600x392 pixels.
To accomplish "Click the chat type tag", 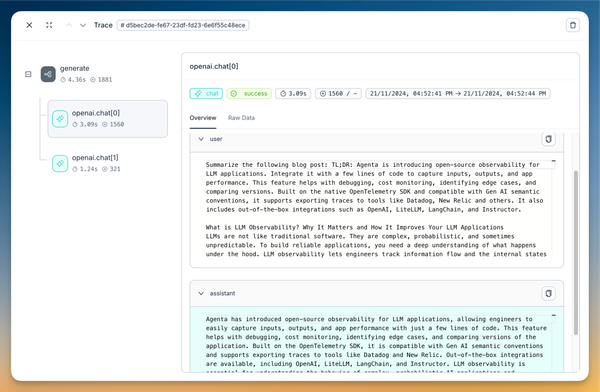I will coord(206,93).
